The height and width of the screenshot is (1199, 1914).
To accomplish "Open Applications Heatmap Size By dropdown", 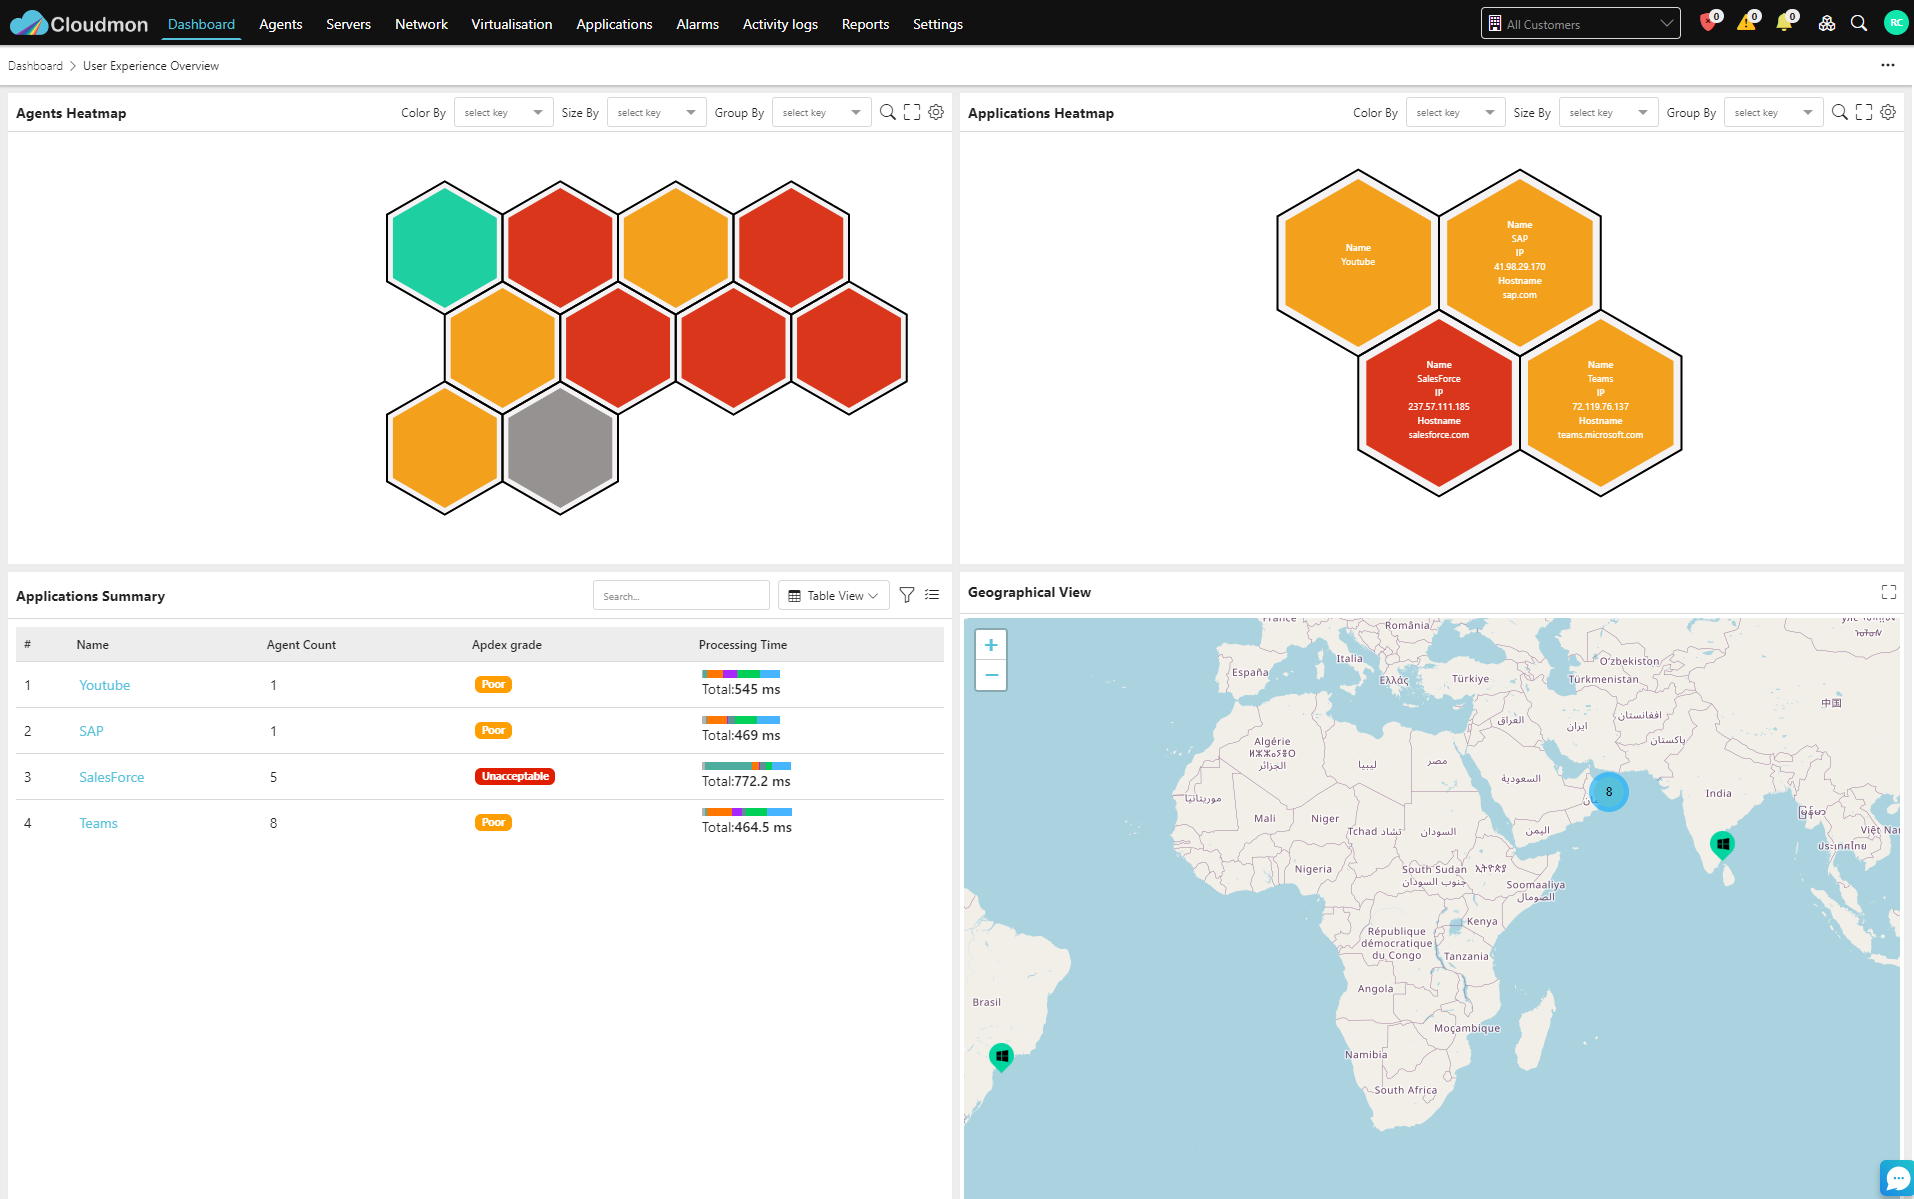I will click(x=1609, y=113).
